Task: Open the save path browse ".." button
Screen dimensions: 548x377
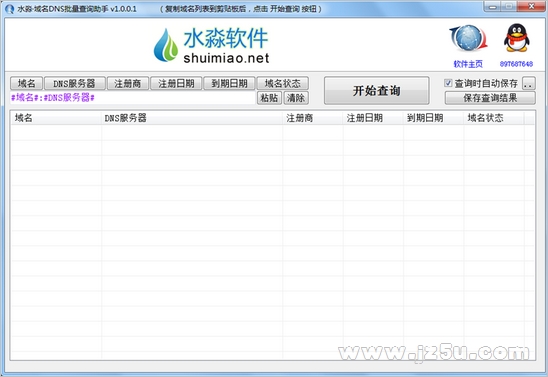Action: click(x=529, y=84)
